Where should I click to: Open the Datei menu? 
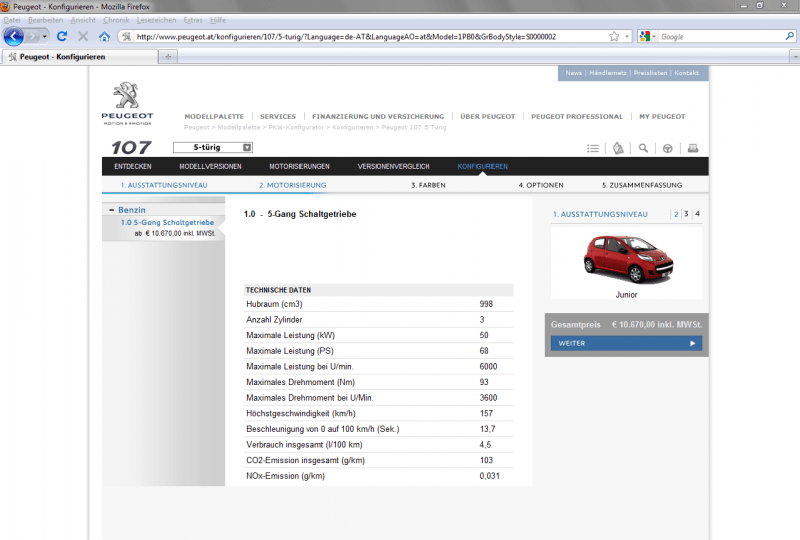(12, 20)
